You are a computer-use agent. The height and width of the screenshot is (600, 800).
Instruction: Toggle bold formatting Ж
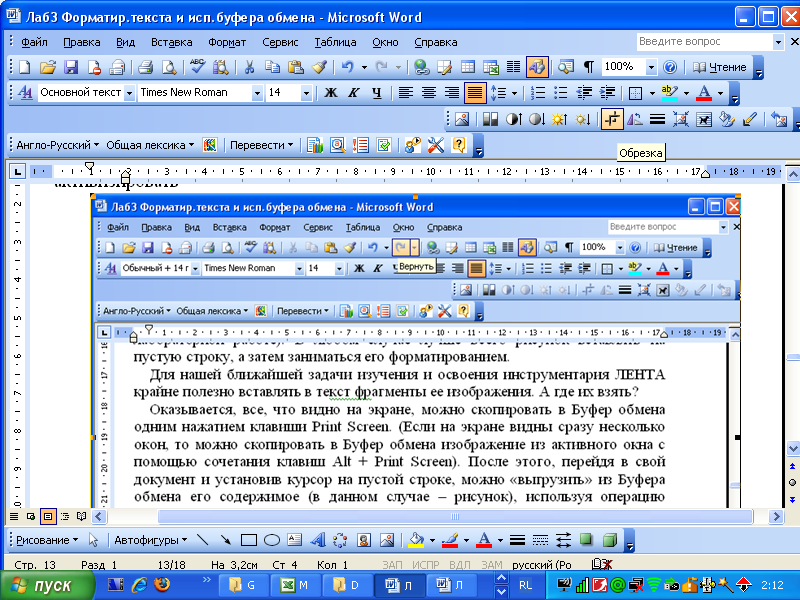331,92
